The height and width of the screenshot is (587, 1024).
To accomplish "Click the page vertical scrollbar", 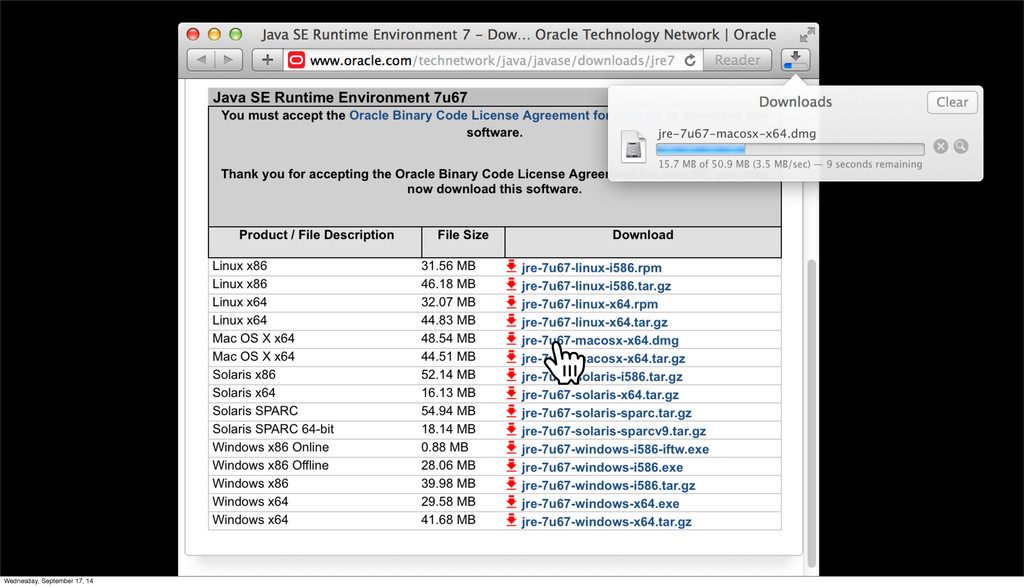I will point(811,413).
